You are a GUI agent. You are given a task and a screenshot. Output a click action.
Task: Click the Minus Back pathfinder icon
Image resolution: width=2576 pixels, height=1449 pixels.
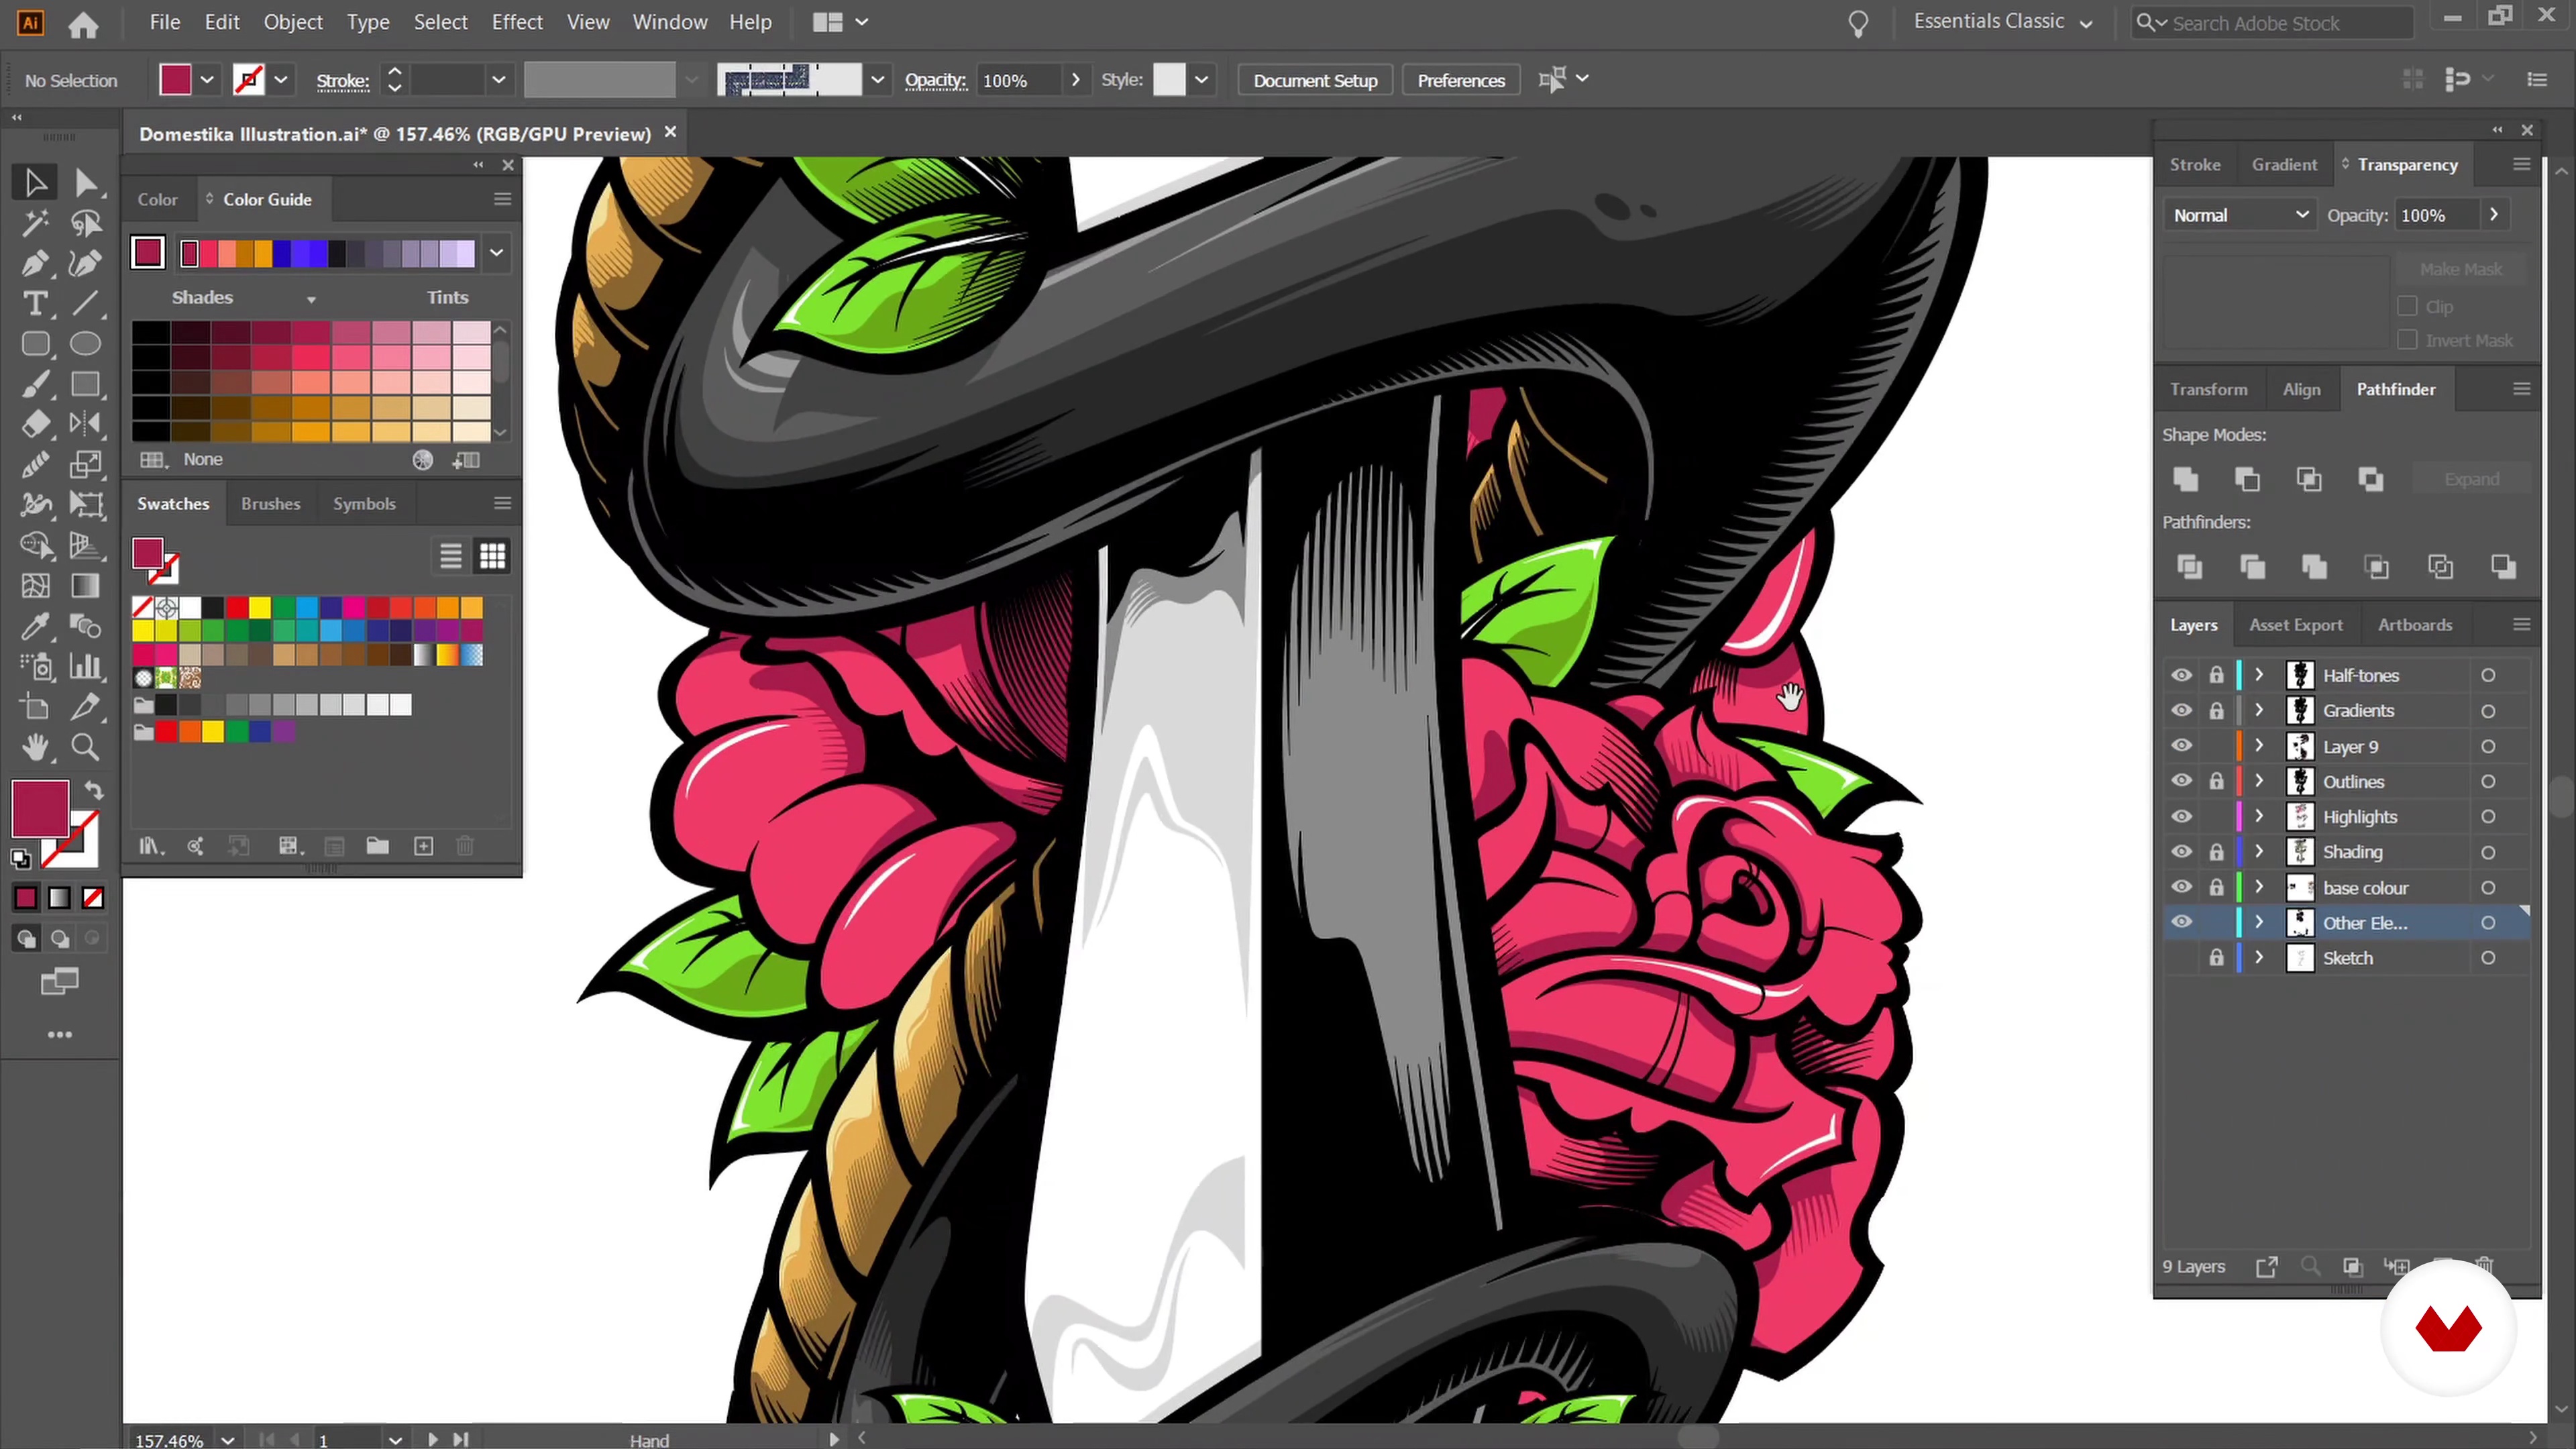pos(2503,567)
